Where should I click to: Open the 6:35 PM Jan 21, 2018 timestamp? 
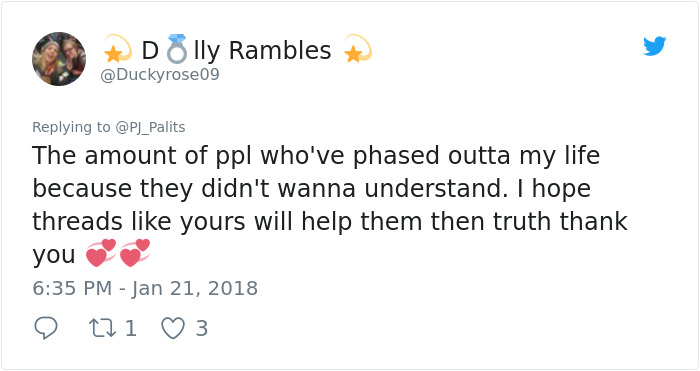[x=145, y=288]
